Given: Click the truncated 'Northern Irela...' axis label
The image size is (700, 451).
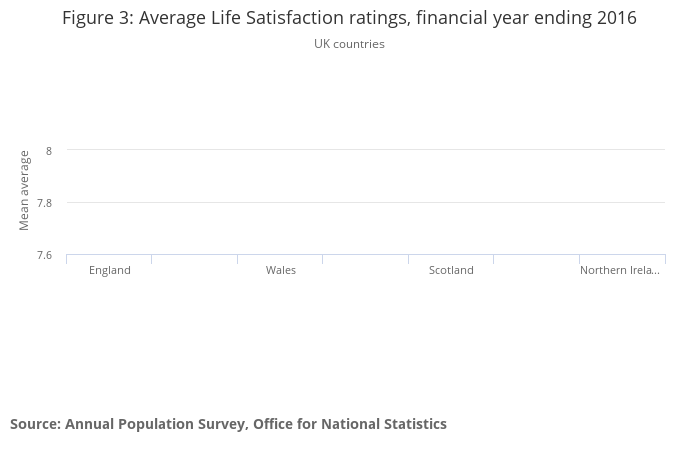Looking at the screenshot, I should (620, 270).
